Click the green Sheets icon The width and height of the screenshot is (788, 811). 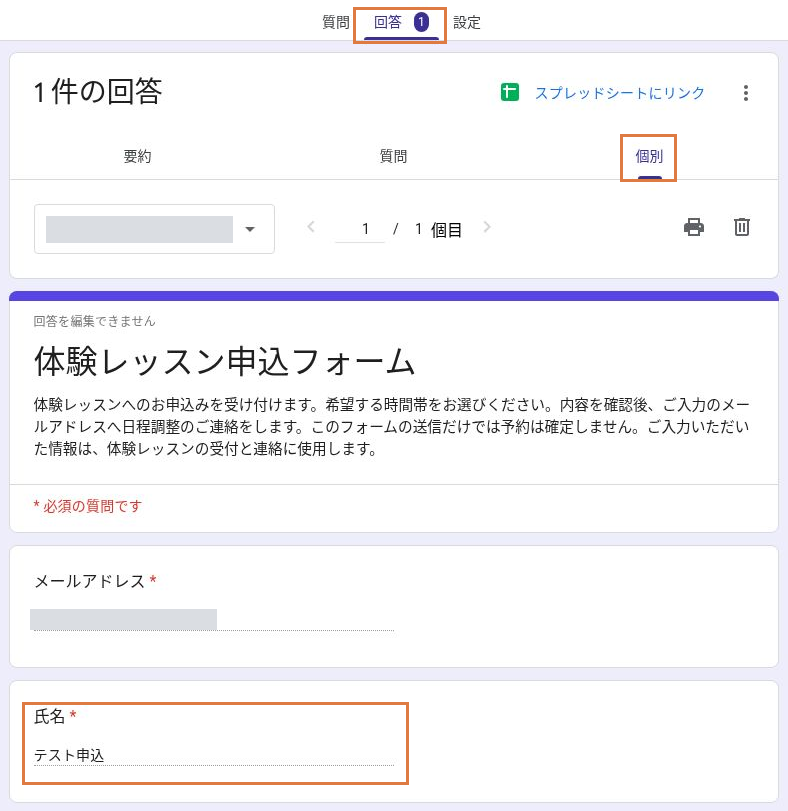point(509,93)
